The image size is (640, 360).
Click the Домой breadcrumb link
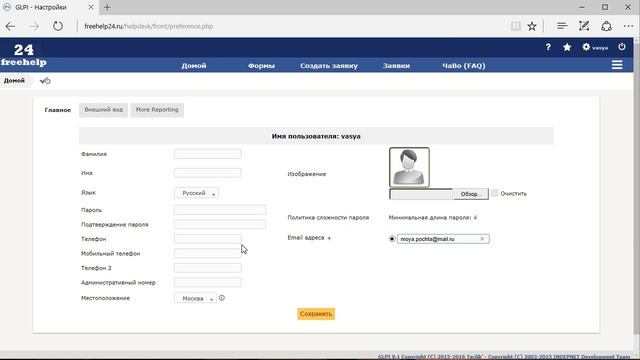14,81
